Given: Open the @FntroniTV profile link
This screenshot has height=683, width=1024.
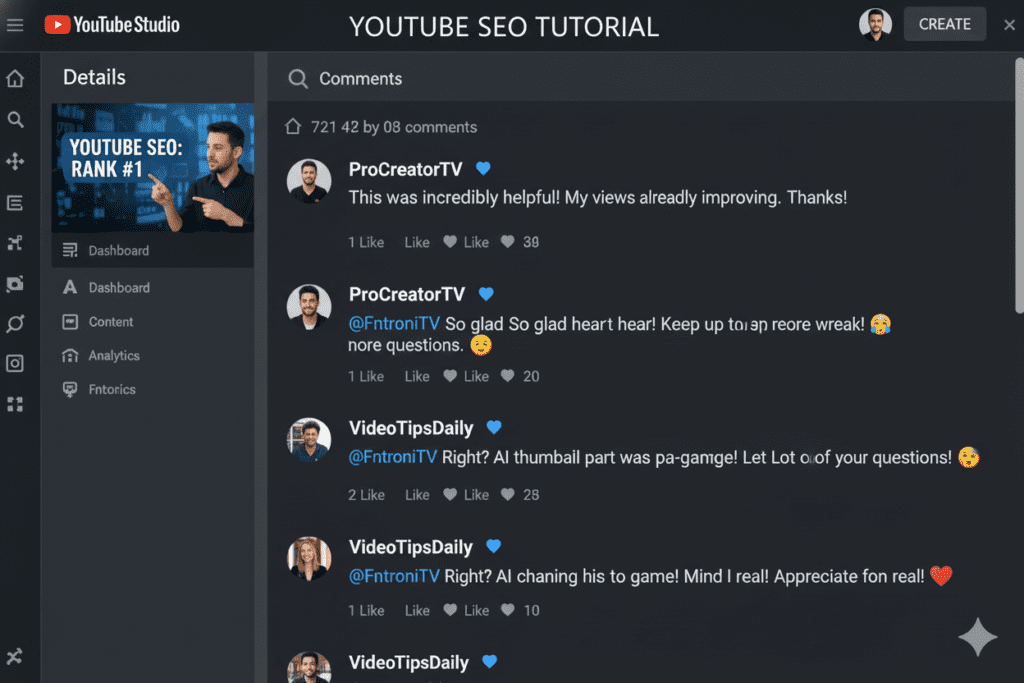Looking at the screenshot, I should point(392,323).
